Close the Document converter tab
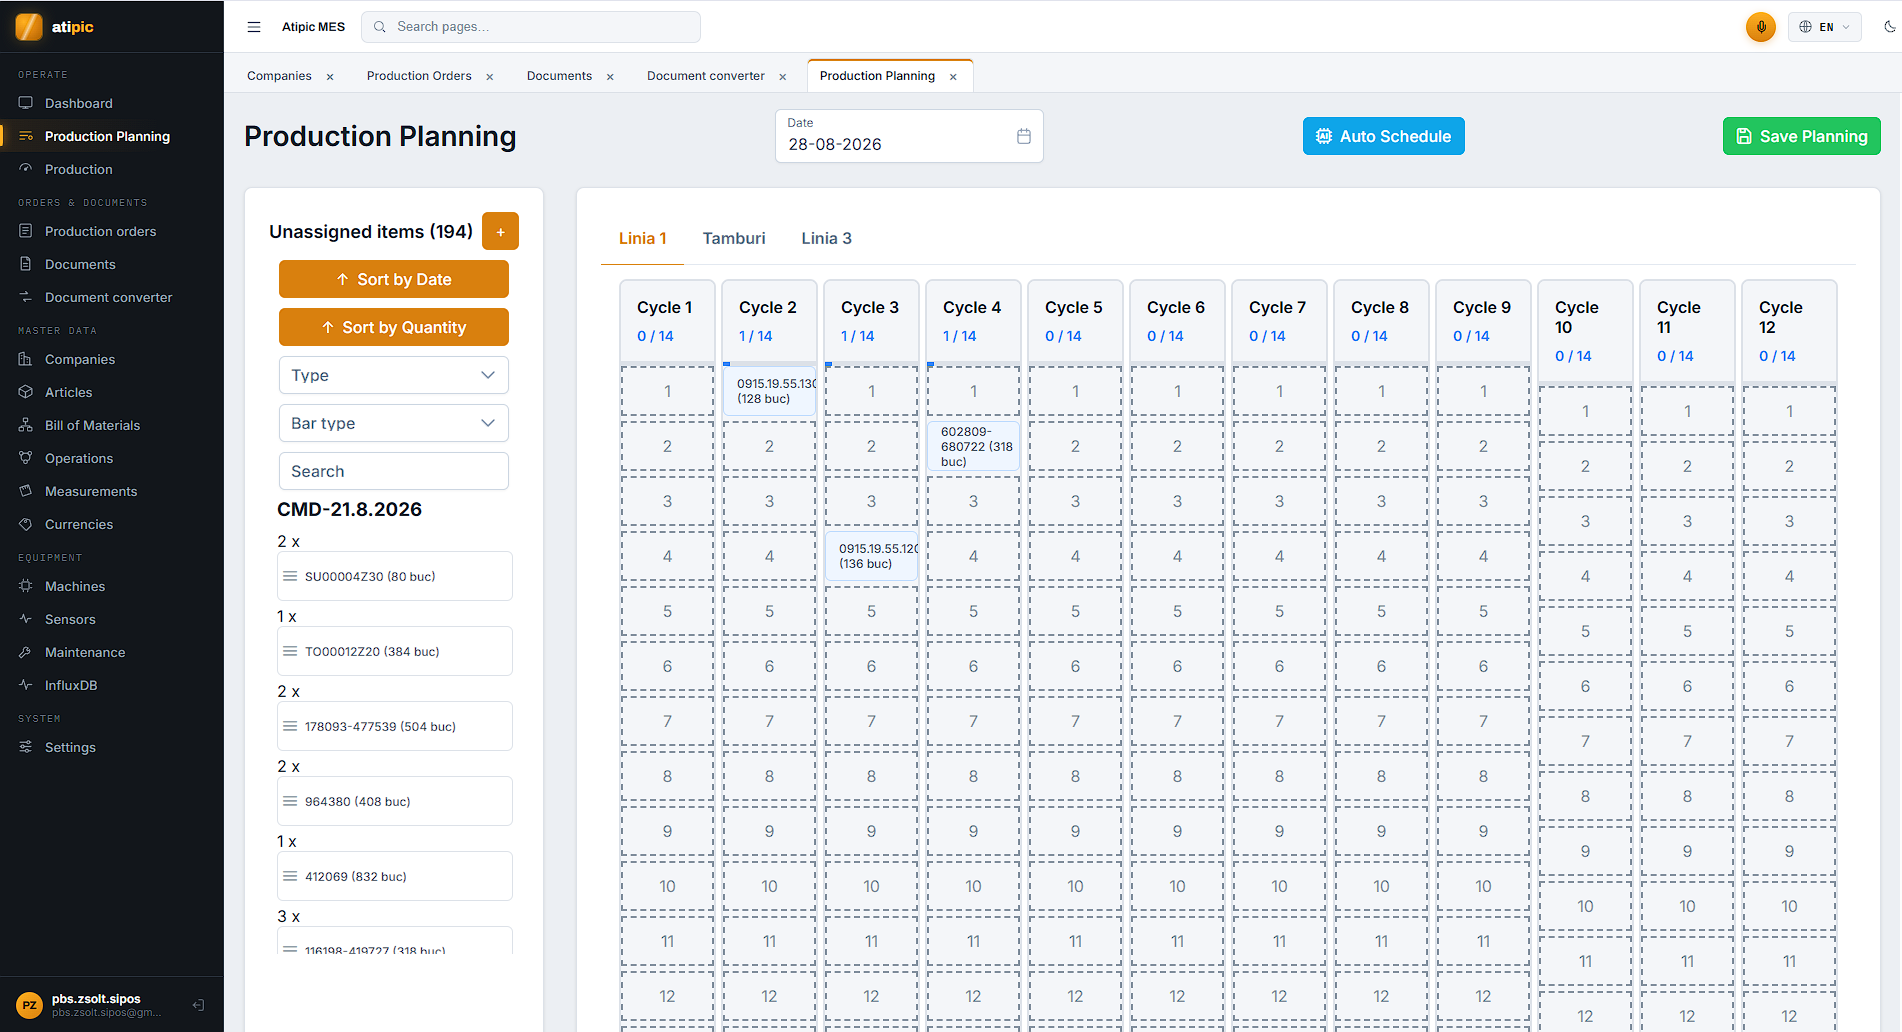This screenshot has height=1032, width=1902. (x=783, y=77)
